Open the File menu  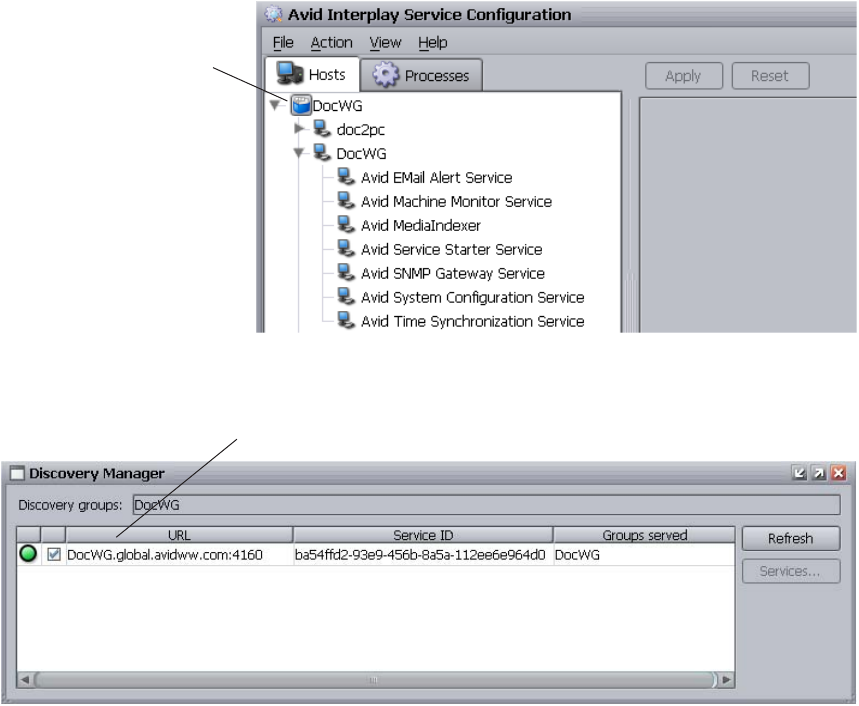click(283, 43)
